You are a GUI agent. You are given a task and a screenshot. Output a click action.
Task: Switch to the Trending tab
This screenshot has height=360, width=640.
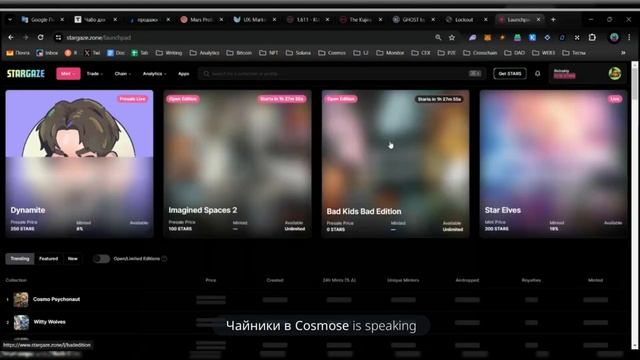(20, 259)
